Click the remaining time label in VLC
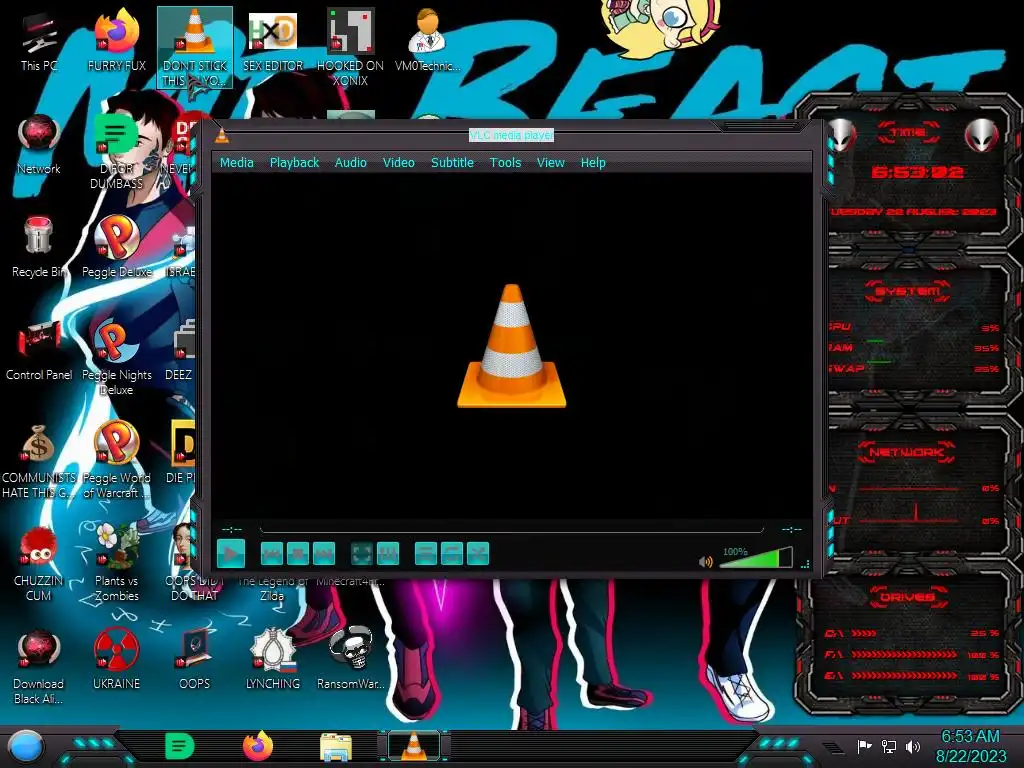 [x=792, y=529]
